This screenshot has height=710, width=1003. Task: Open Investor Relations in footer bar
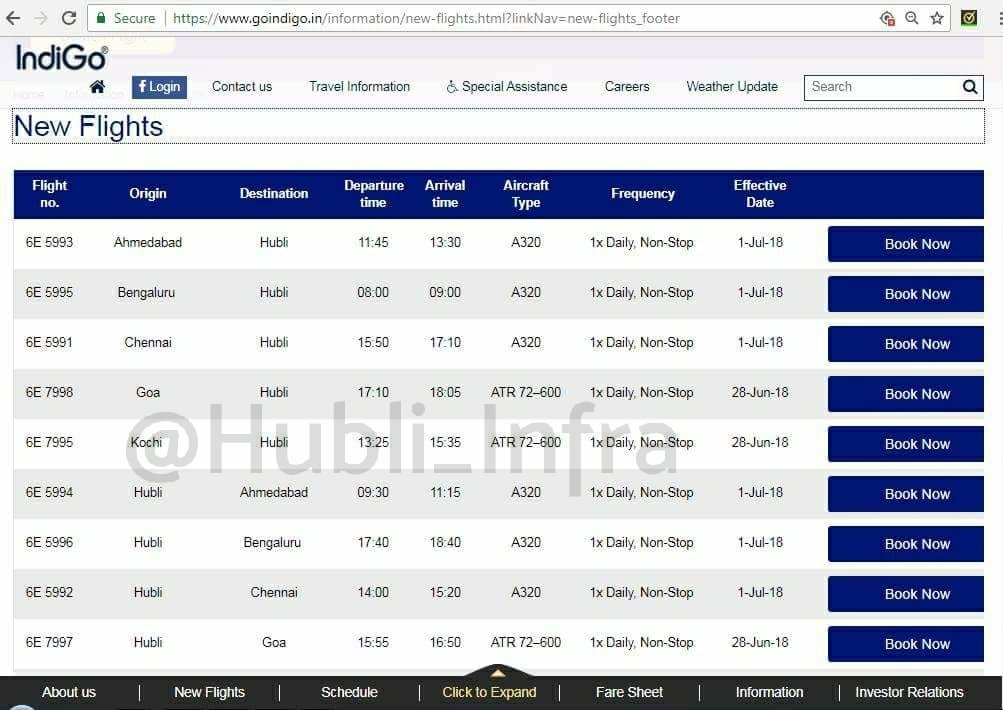(909, 692)
